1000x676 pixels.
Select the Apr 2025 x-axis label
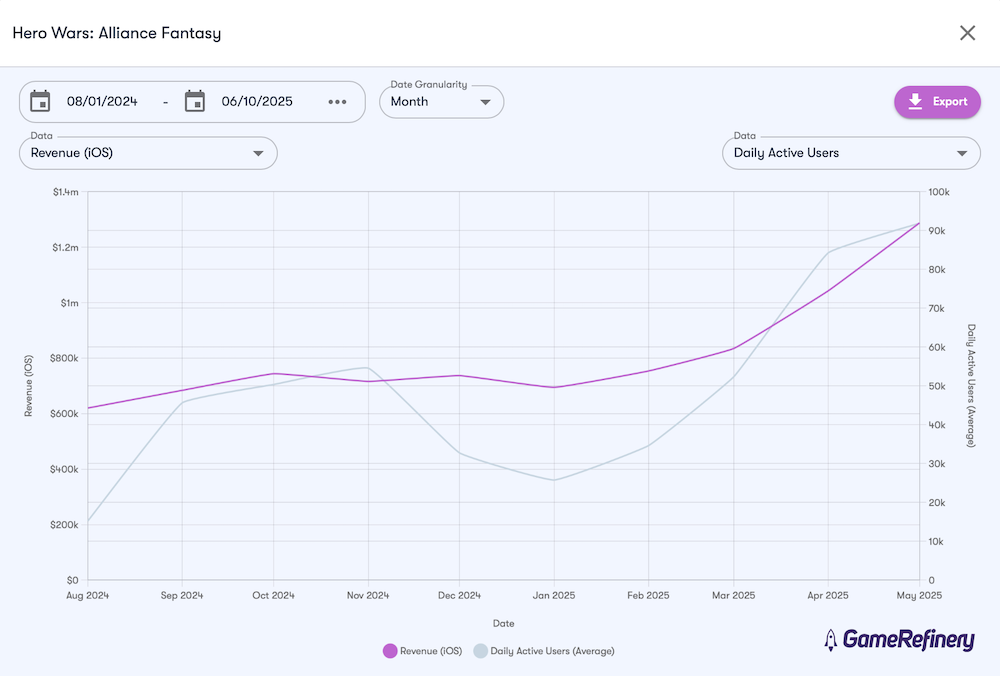click(828, 596)
